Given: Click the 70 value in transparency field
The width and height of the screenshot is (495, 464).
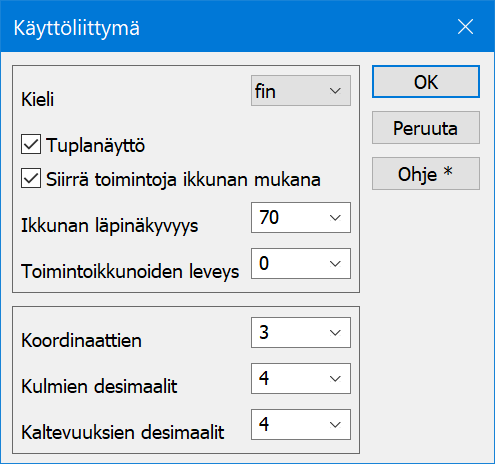Looking at the screenshot, I should coord(269,217).
